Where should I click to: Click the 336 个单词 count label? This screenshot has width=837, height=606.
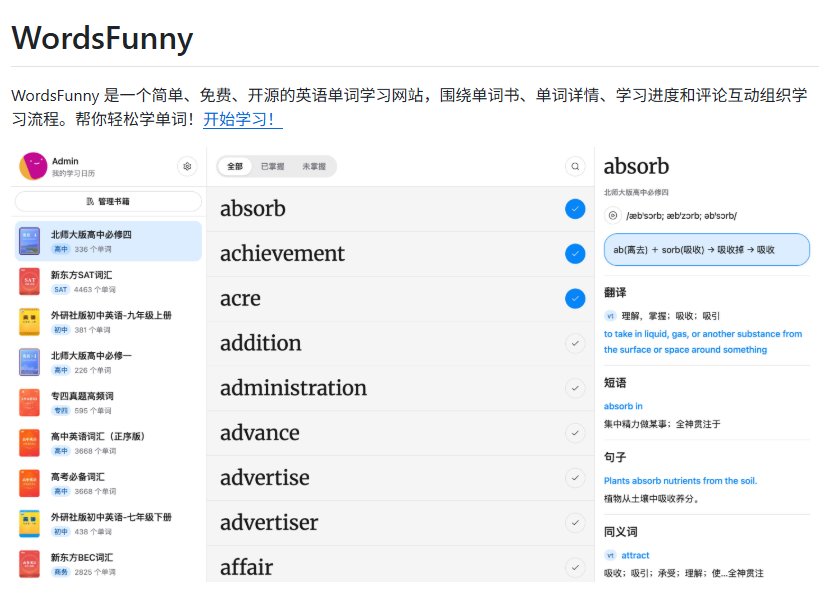tap(93, 249)
